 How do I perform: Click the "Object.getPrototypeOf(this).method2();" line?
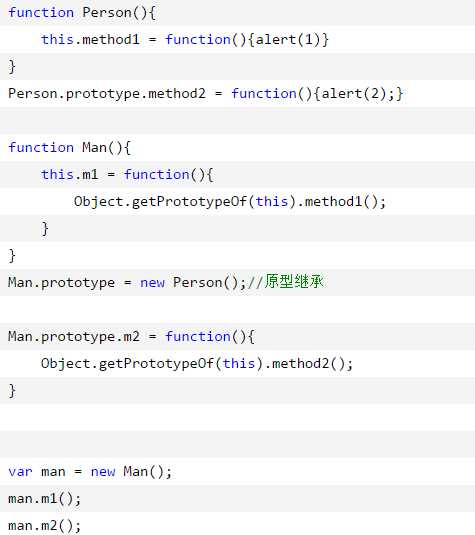pos(197,364)
